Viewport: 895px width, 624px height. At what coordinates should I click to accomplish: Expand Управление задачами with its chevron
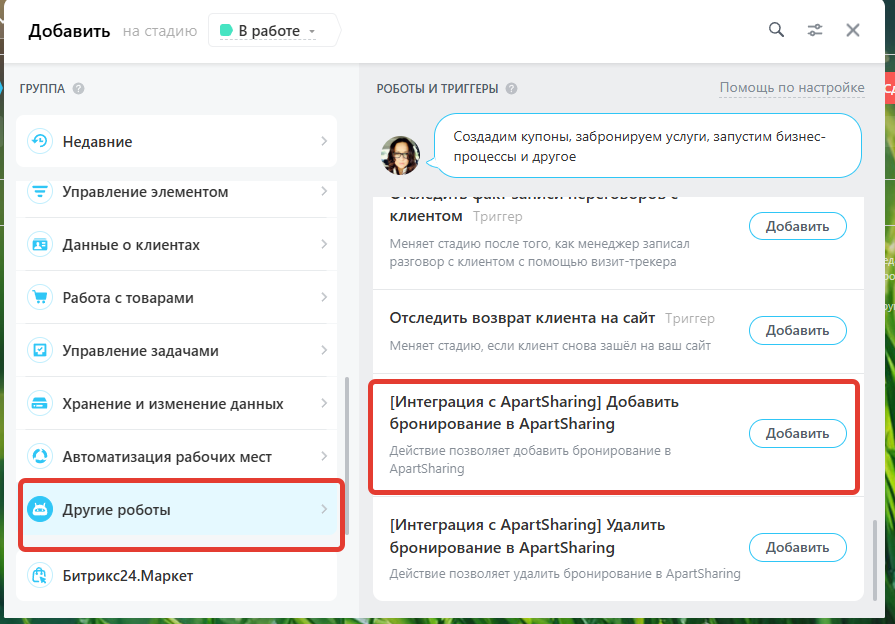point(324,350)
